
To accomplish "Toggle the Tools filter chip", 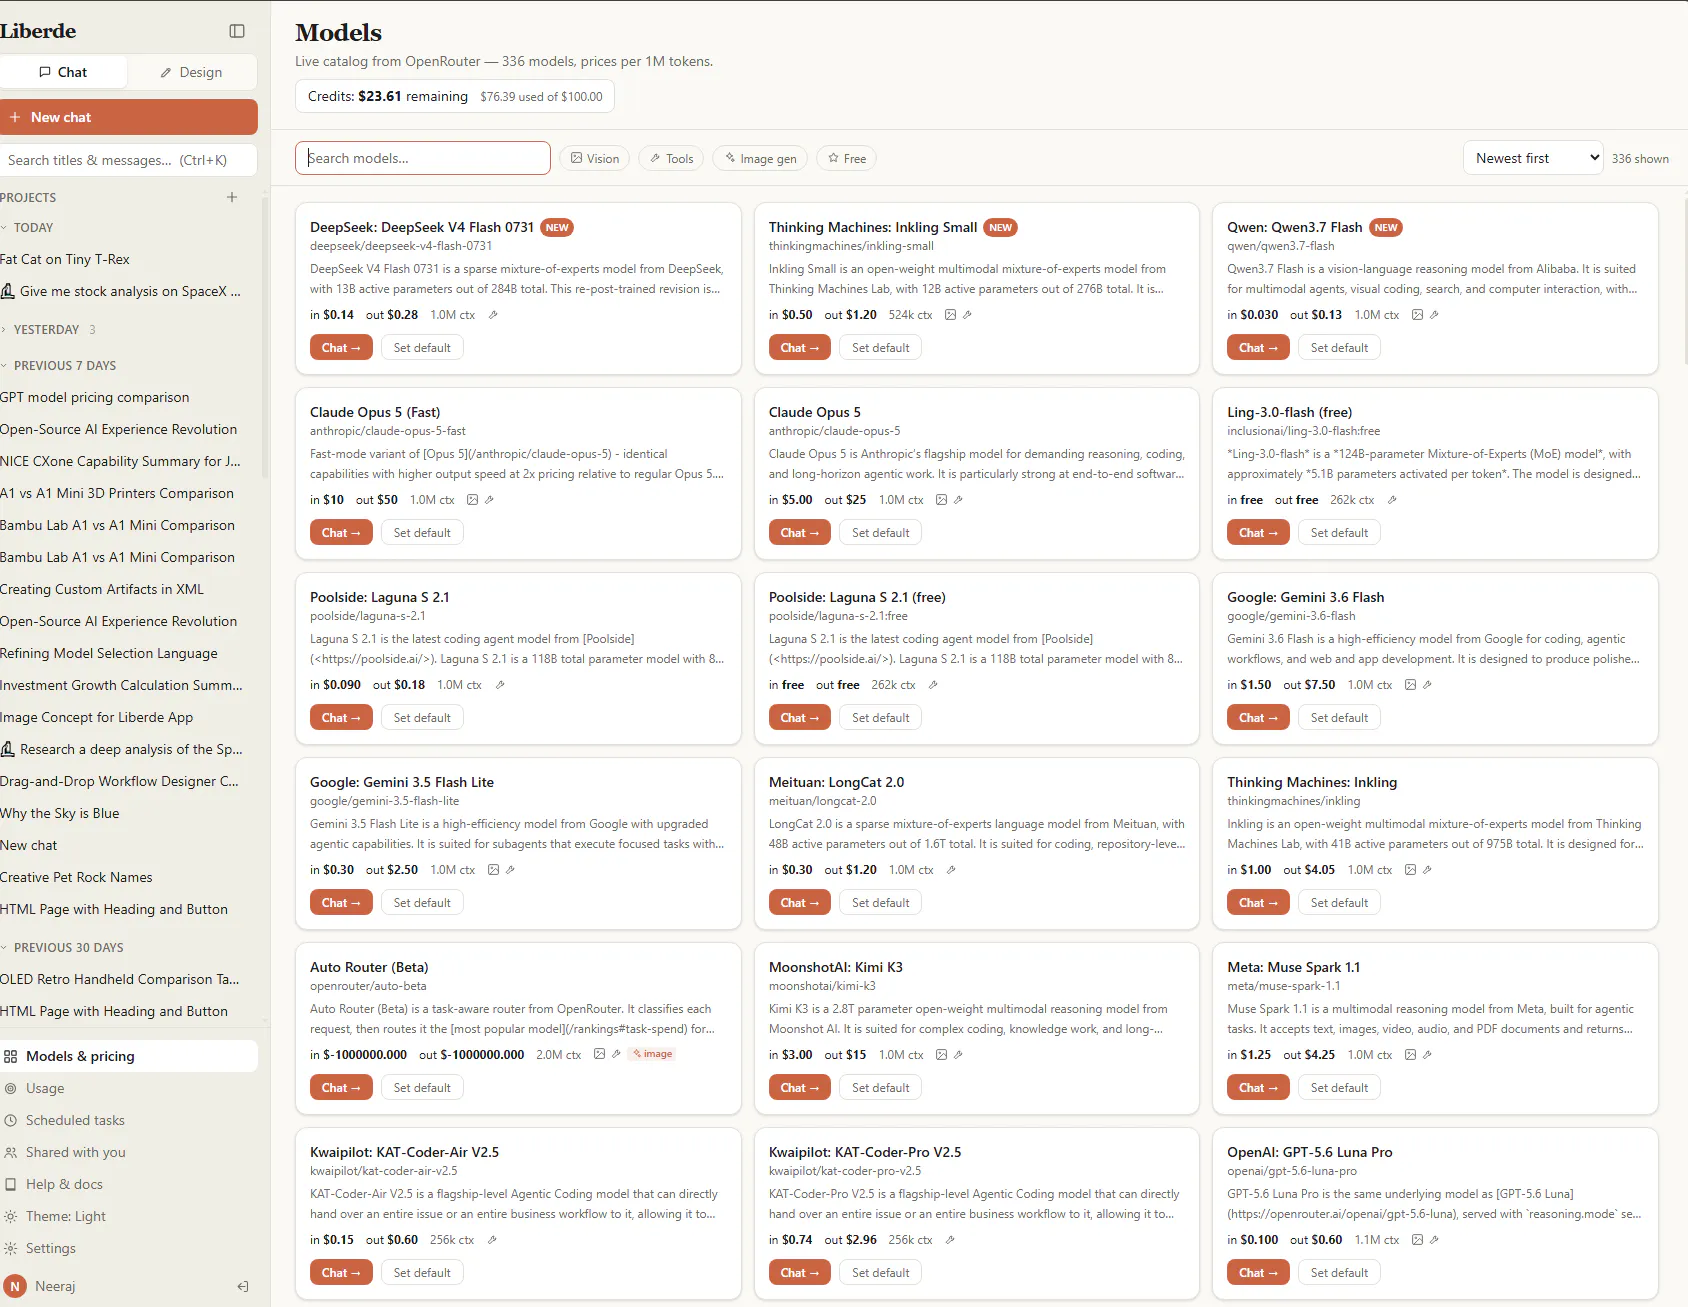I will 671,158.
